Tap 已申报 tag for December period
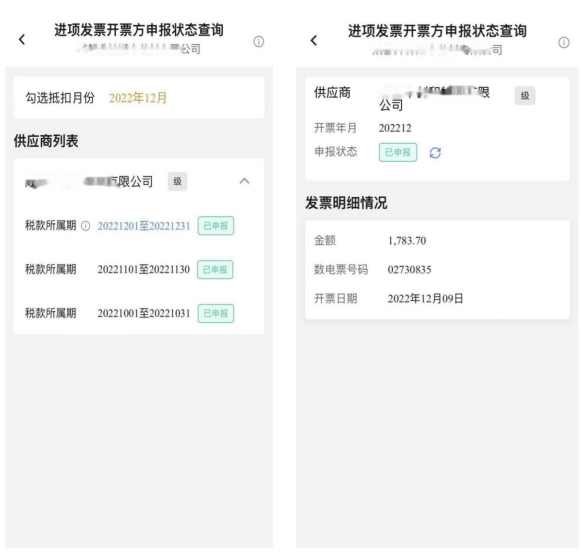This screenshot has height=552, width=582. coord(216,226)
